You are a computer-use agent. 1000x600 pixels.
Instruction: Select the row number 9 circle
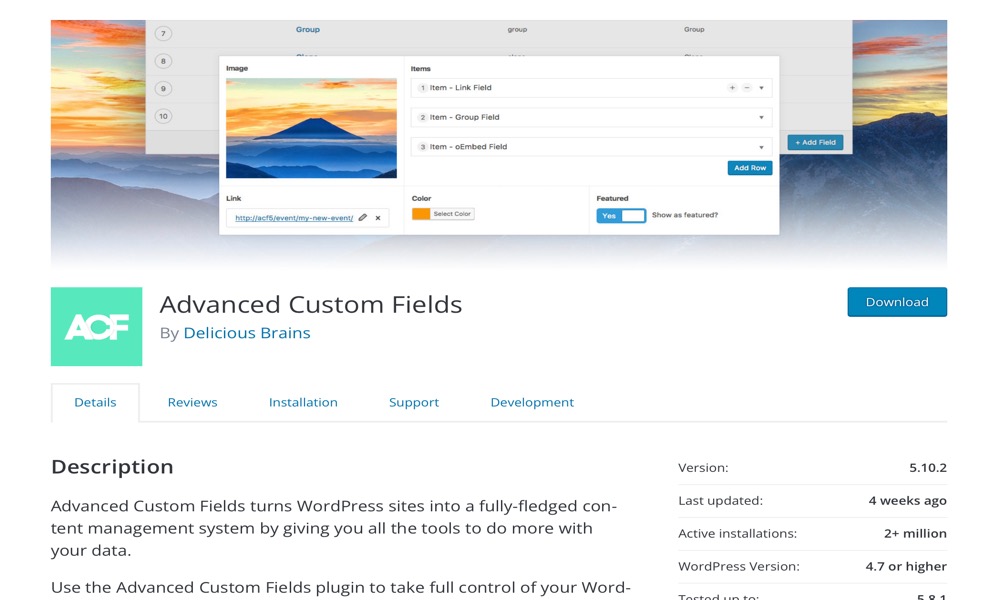click(x=163, y=89)
